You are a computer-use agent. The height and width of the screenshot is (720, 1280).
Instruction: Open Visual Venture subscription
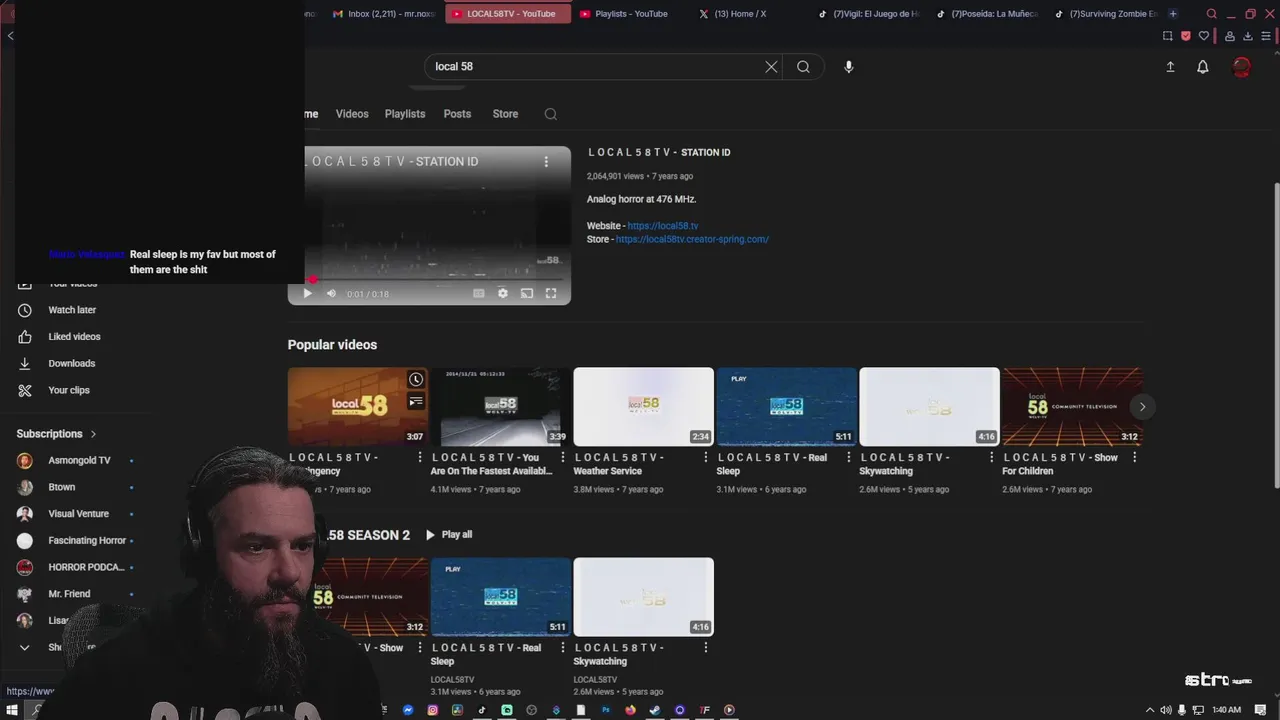[78, 514]
